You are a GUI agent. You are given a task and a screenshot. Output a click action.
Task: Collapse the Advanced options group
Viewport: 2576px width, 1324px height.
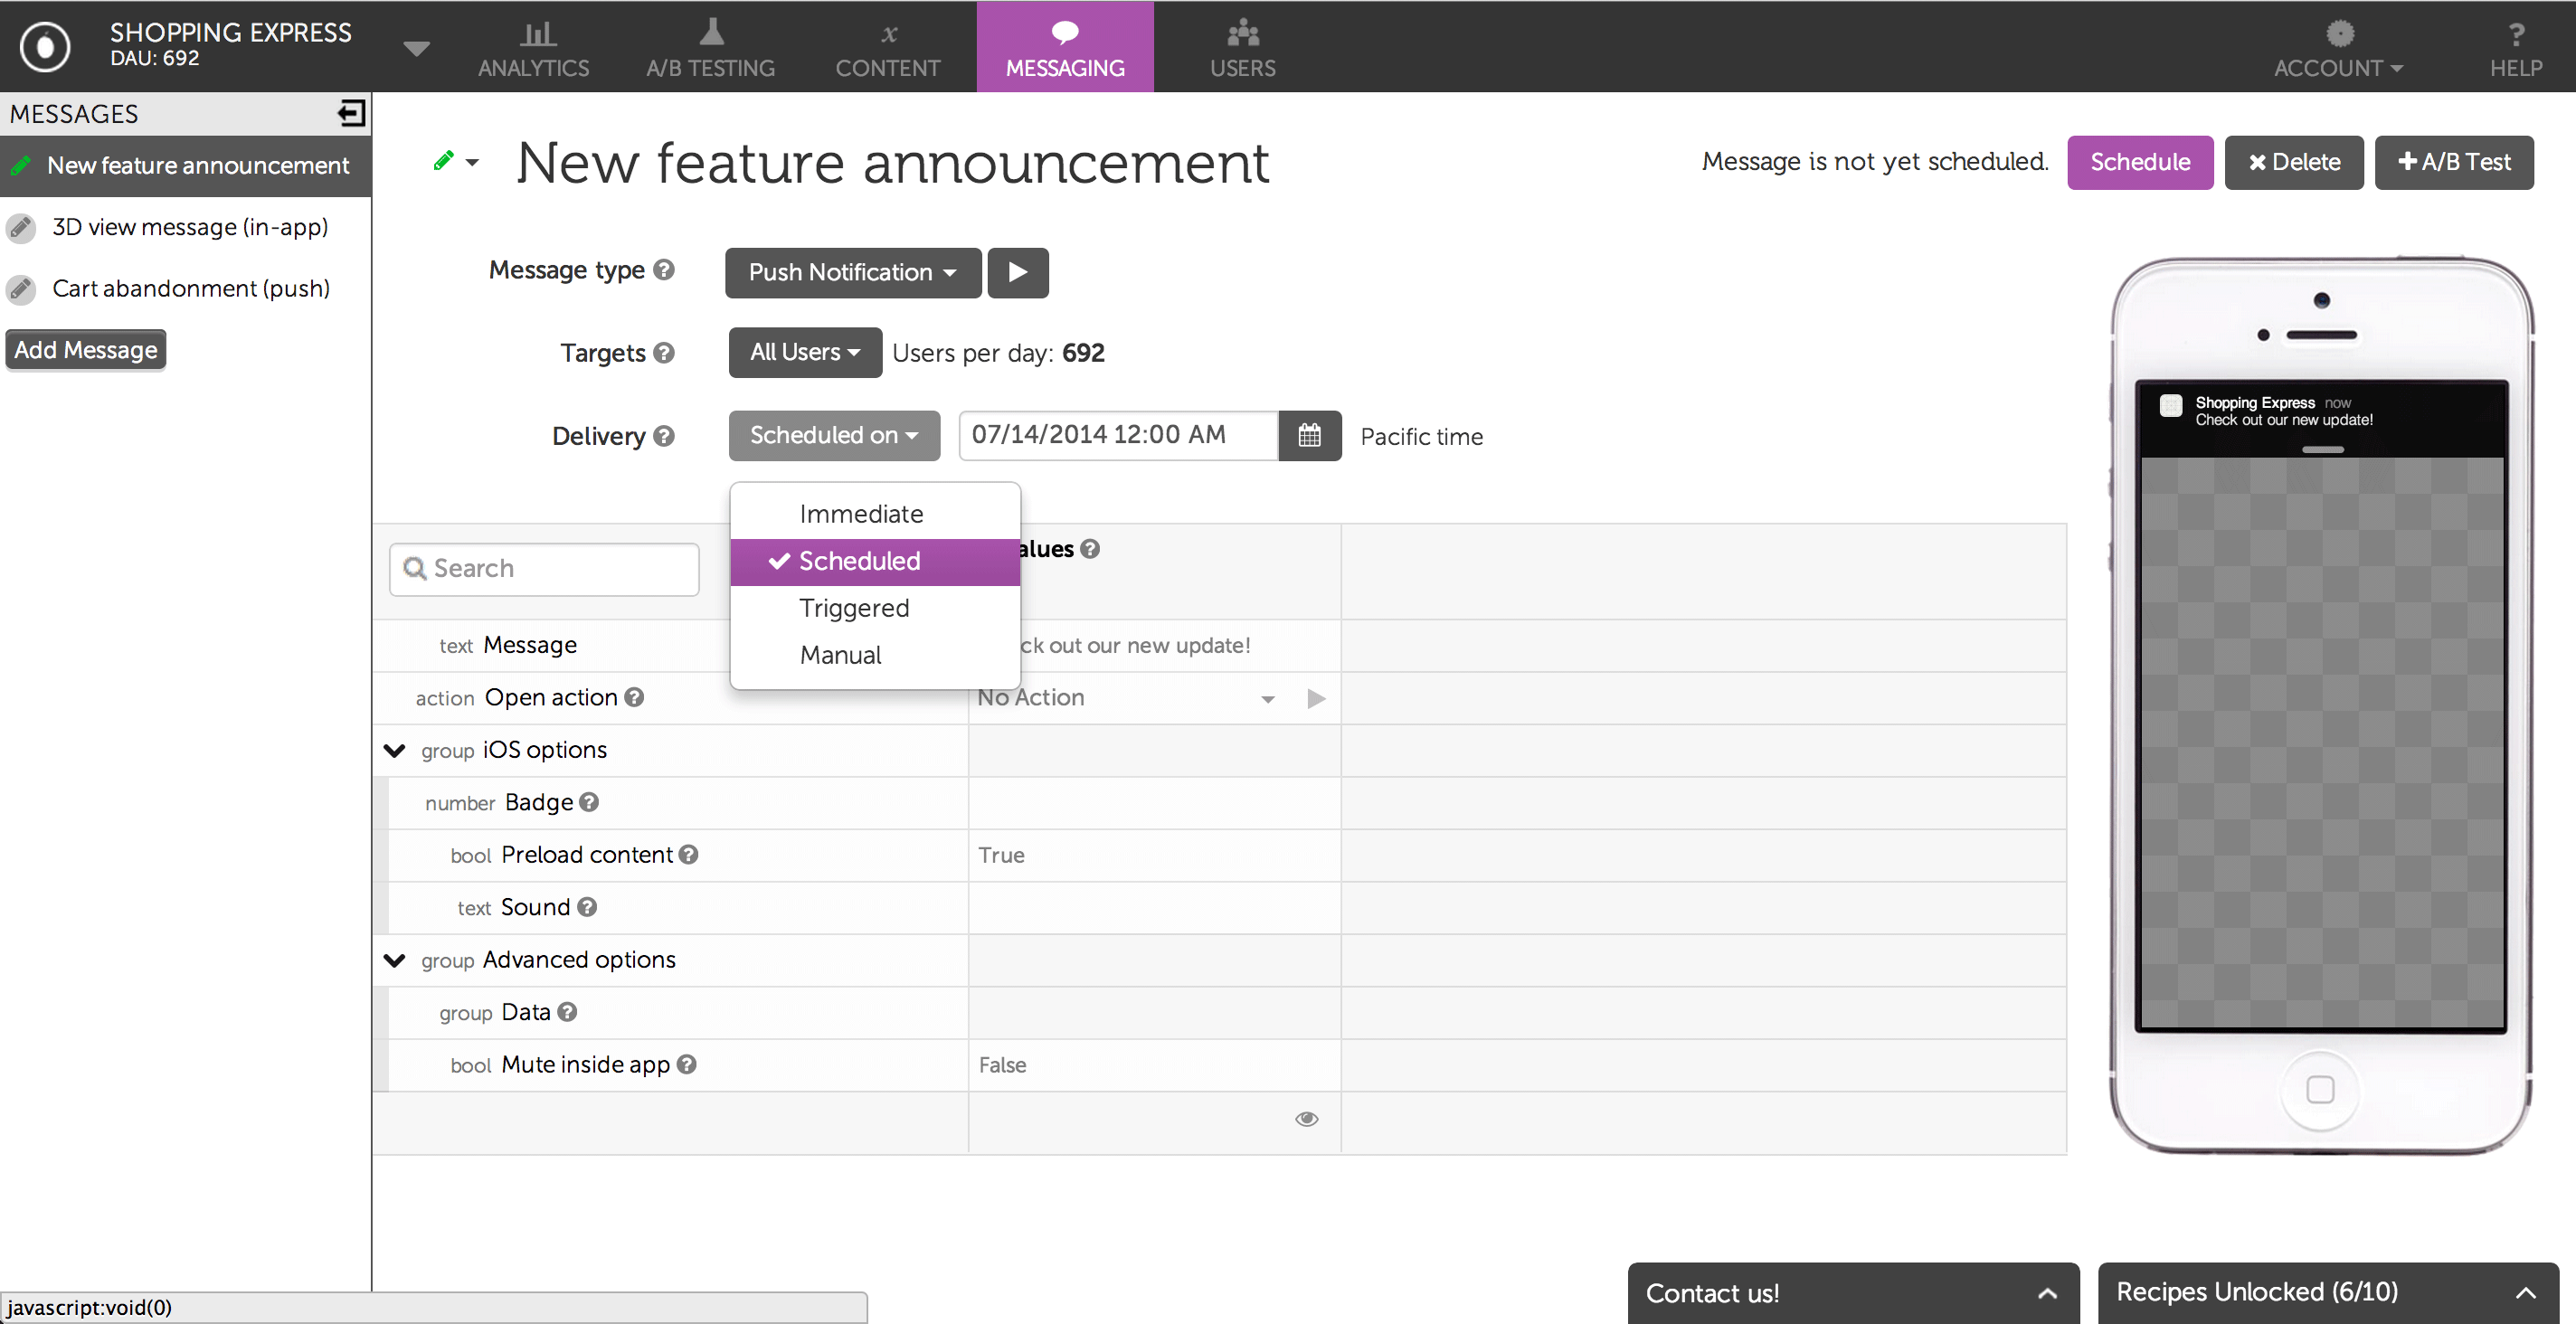click(x=395, y=960)
